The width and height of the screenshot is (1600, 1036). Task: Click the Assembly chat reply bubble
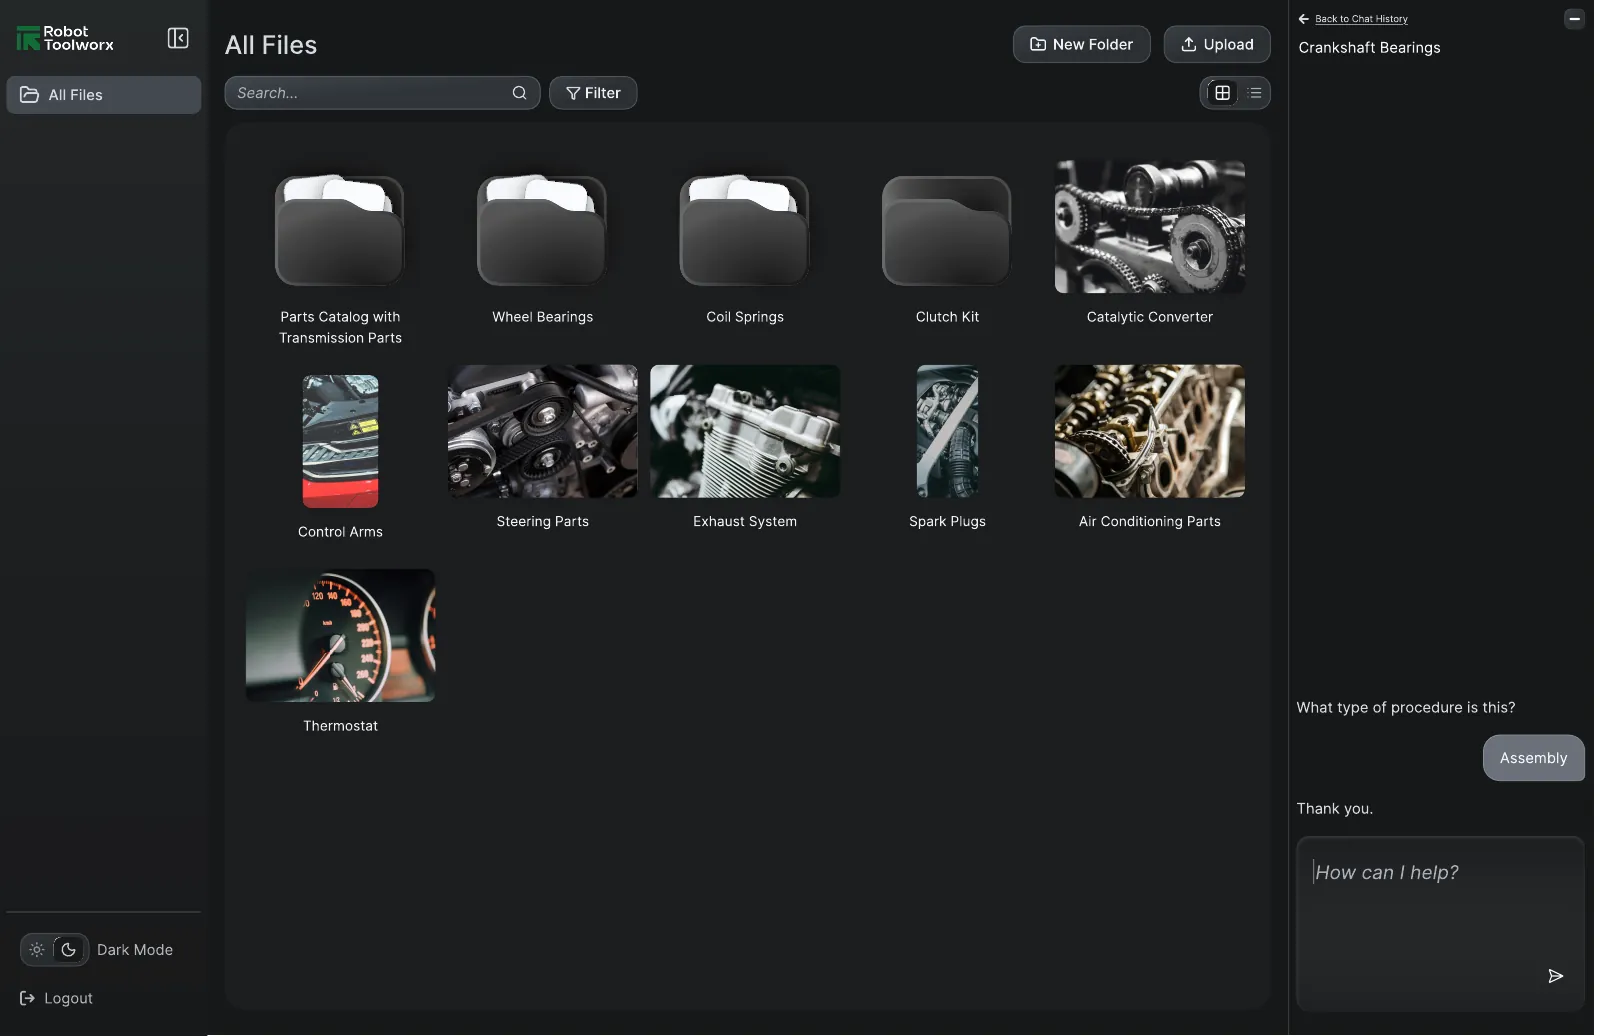1533,758
